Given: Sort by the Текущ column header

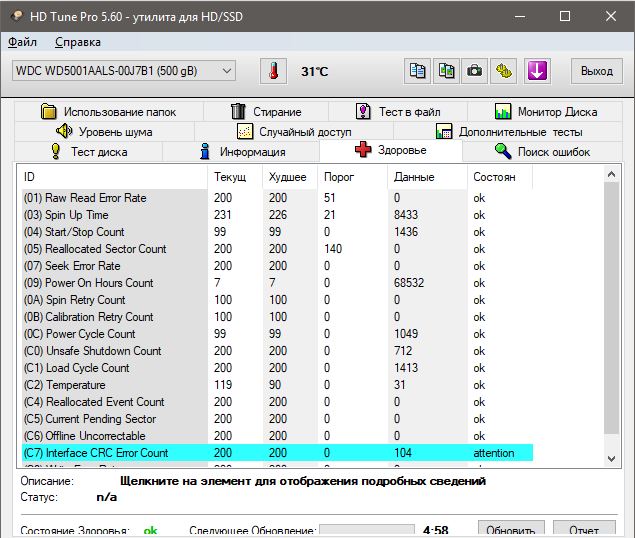Looking at the screenshot, I should pos(235,177).
